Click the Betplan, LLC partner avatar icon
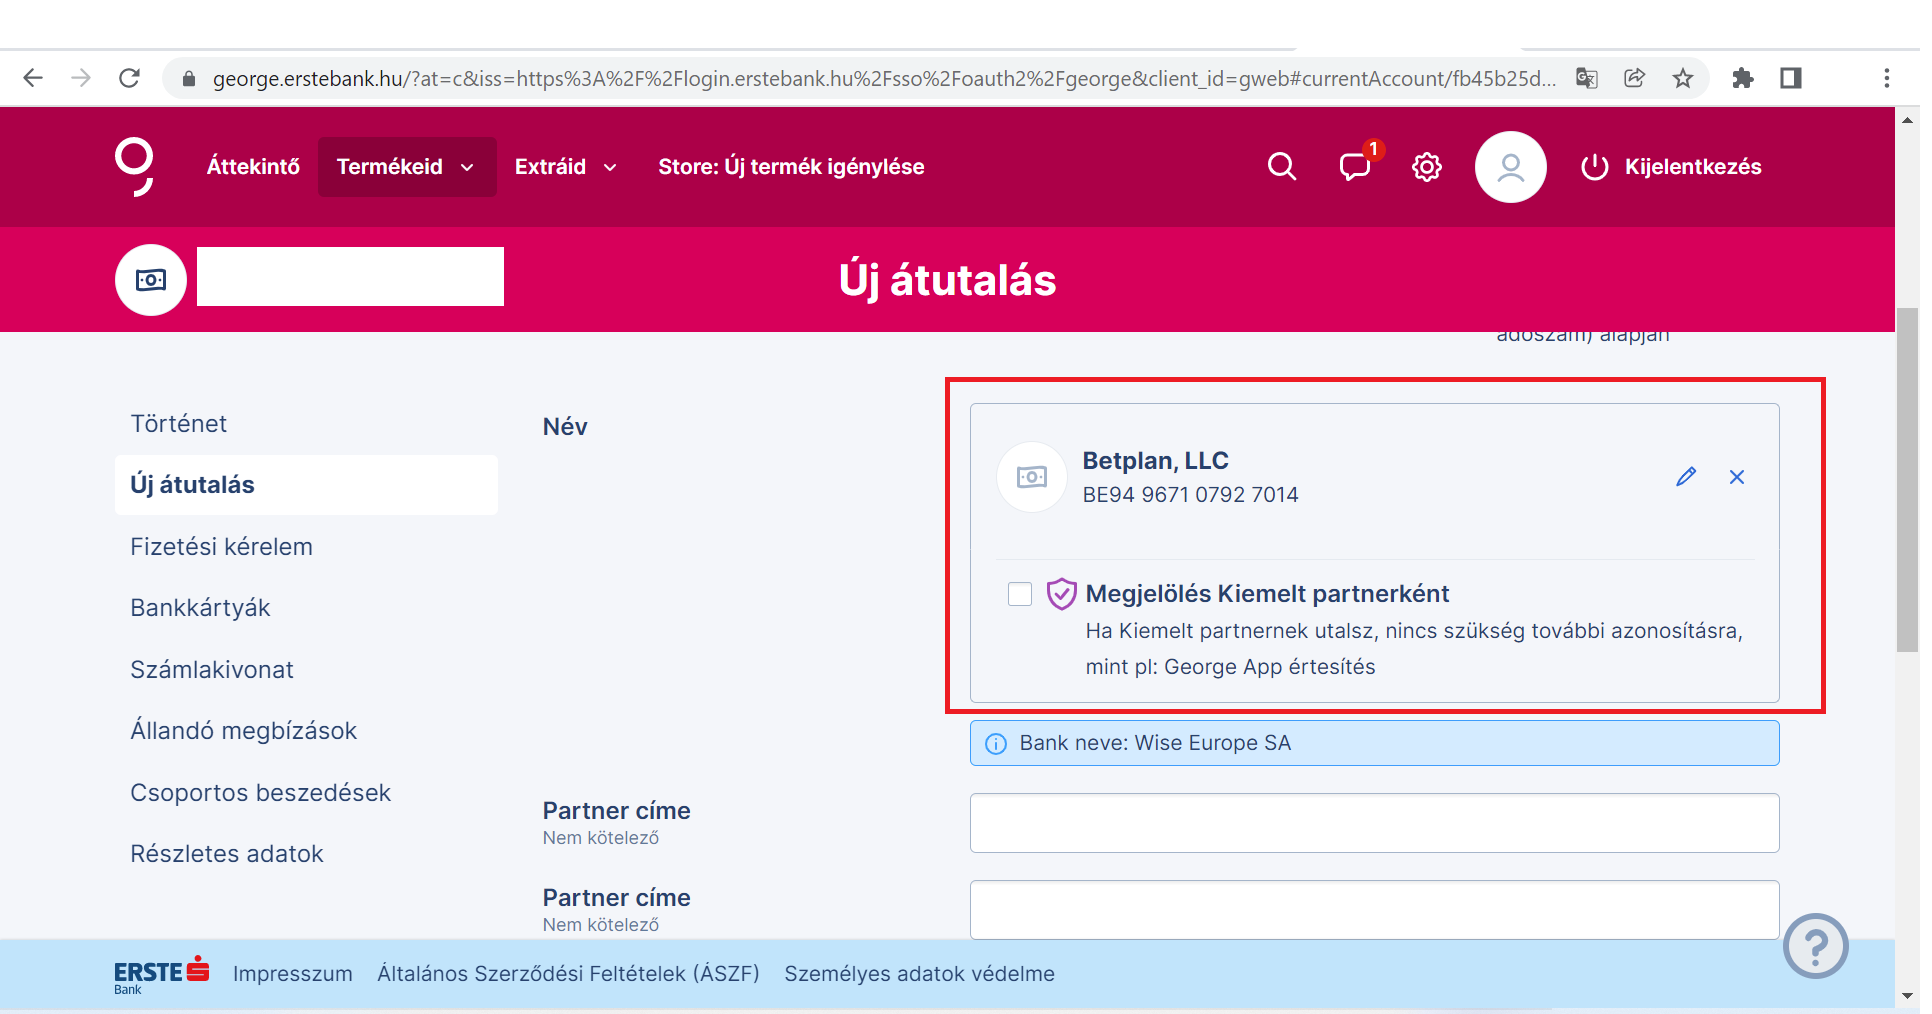The image size is (1932, 1014). [x=1032, y=477]
